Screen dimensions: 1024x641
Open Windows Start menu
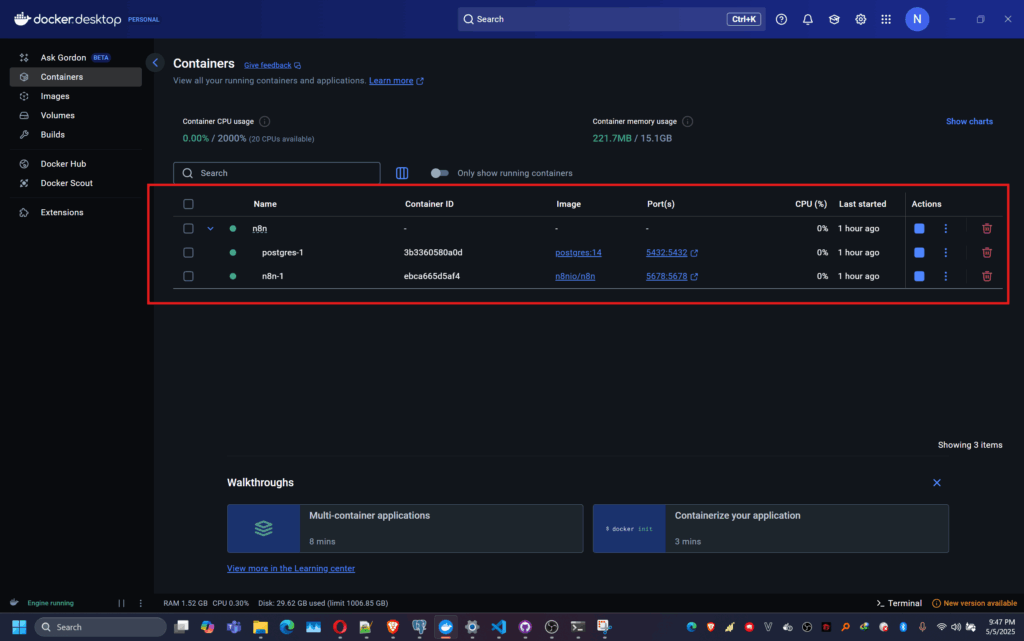(x=19, y=627)
